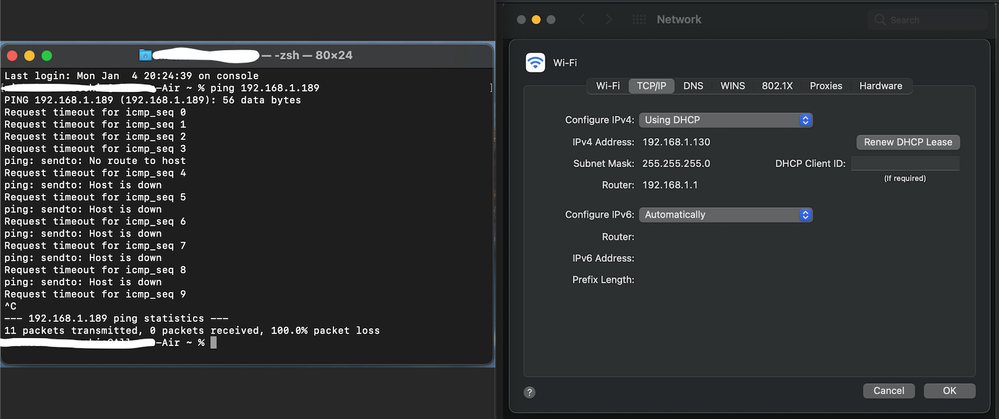Open the WINS tab

[x=733, y=86]
